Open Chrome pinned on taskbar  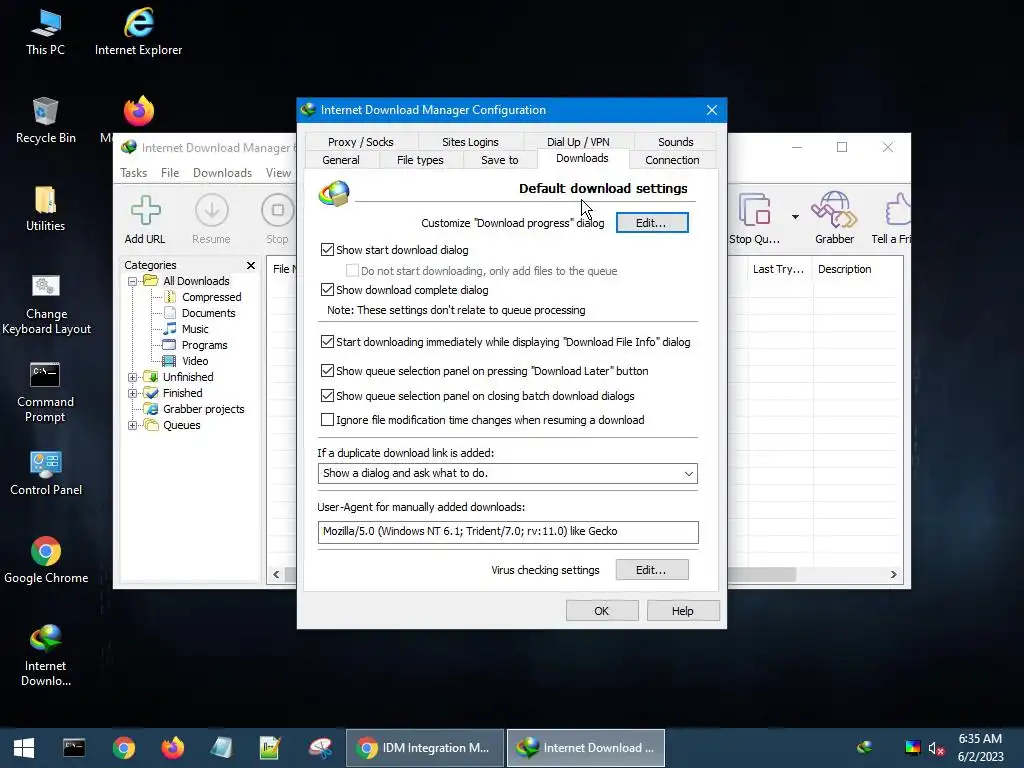click(x=123, y=748)
